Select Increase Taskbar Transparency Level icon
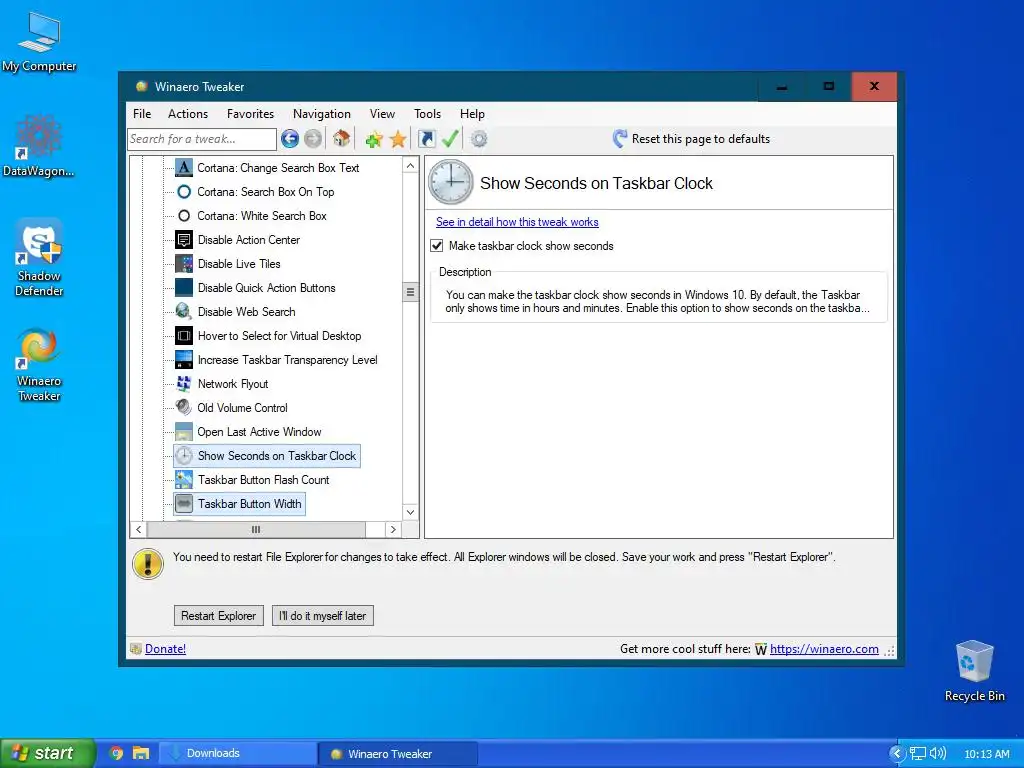1024x768 pixels. [x=184, y=360]
